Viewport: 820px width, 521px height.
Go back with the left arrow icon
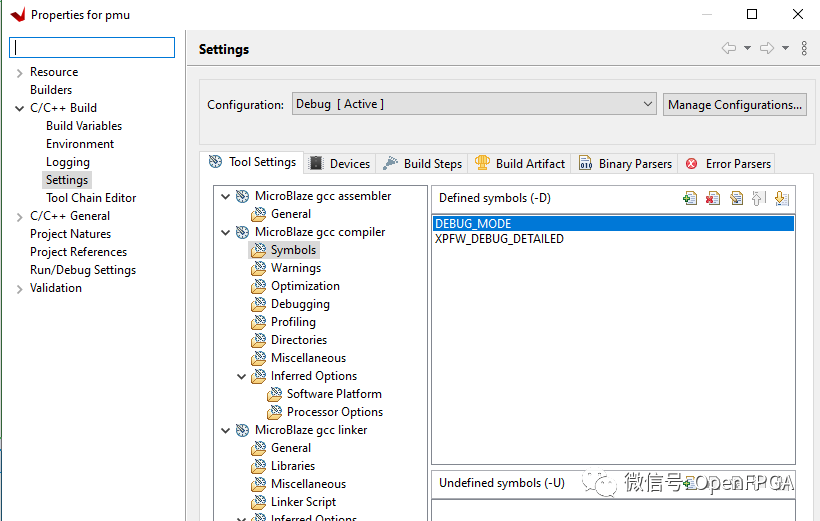click(x=729, y=49)
